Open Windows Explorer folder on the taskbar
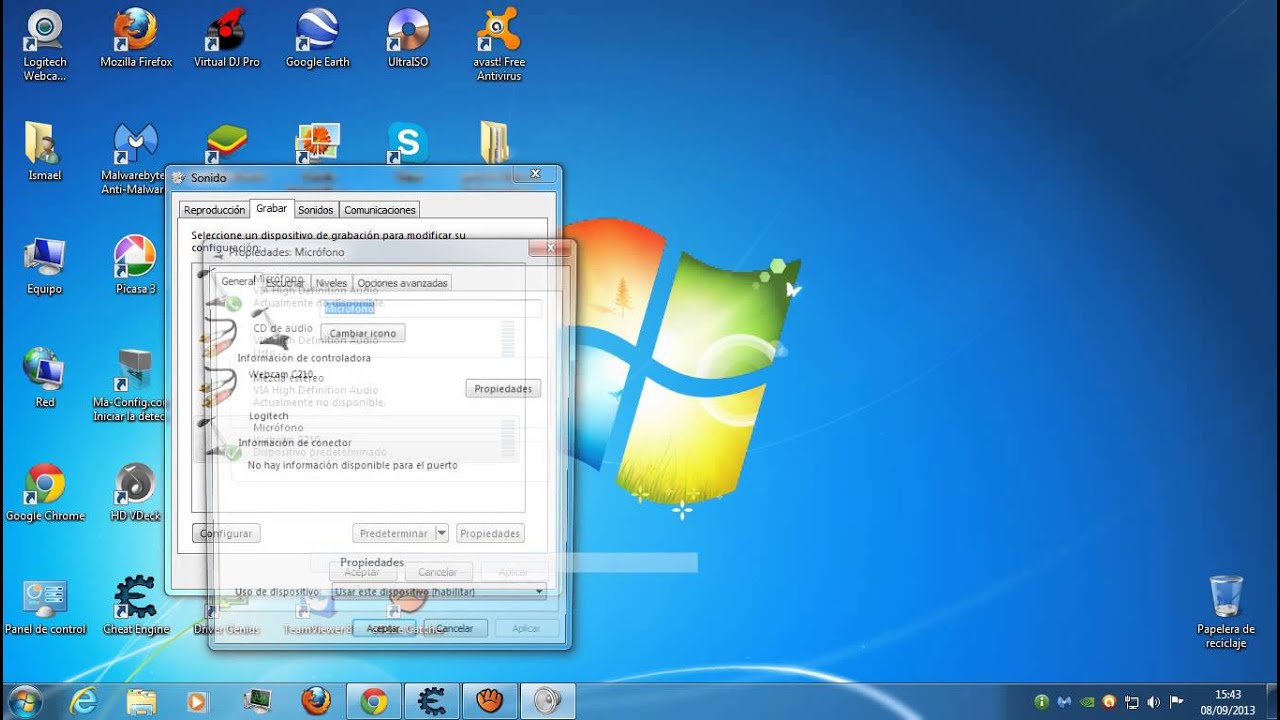Screen dimensions: 1280x720 (x=142, y=702)
